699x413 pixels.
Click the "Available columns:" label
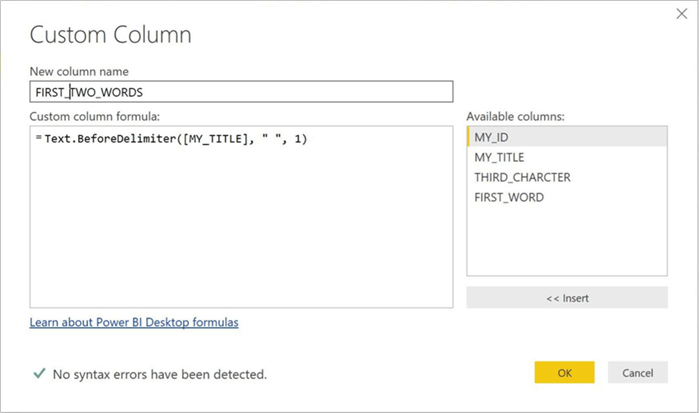(515, 117)
